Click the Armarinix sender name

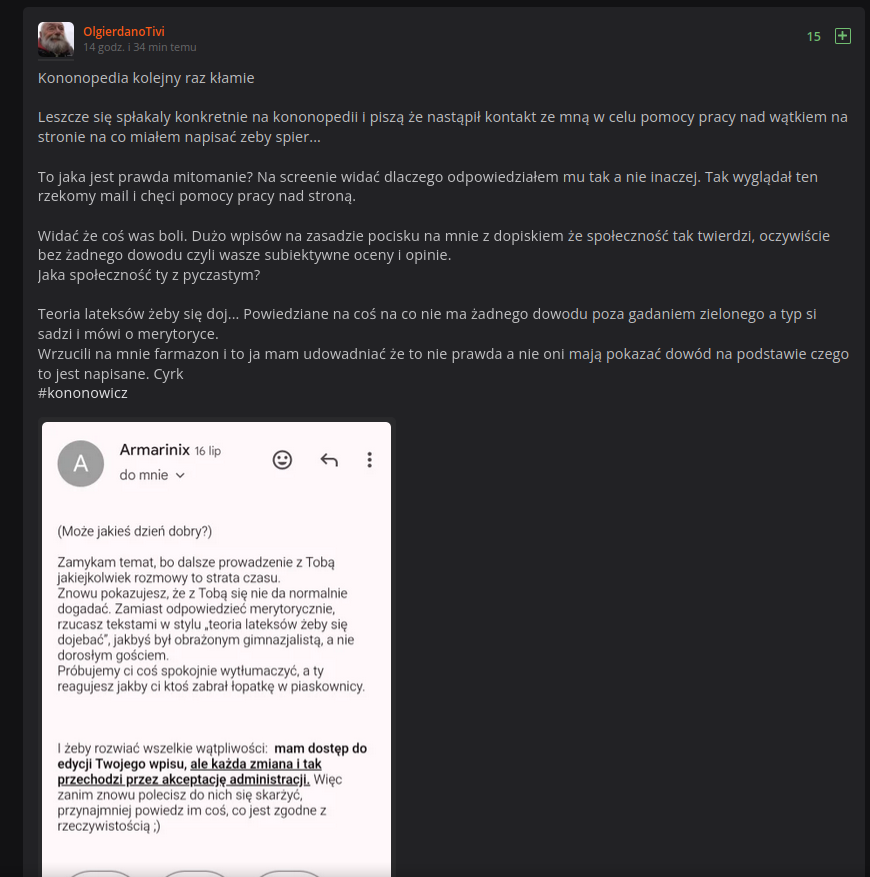coord(154,450)
